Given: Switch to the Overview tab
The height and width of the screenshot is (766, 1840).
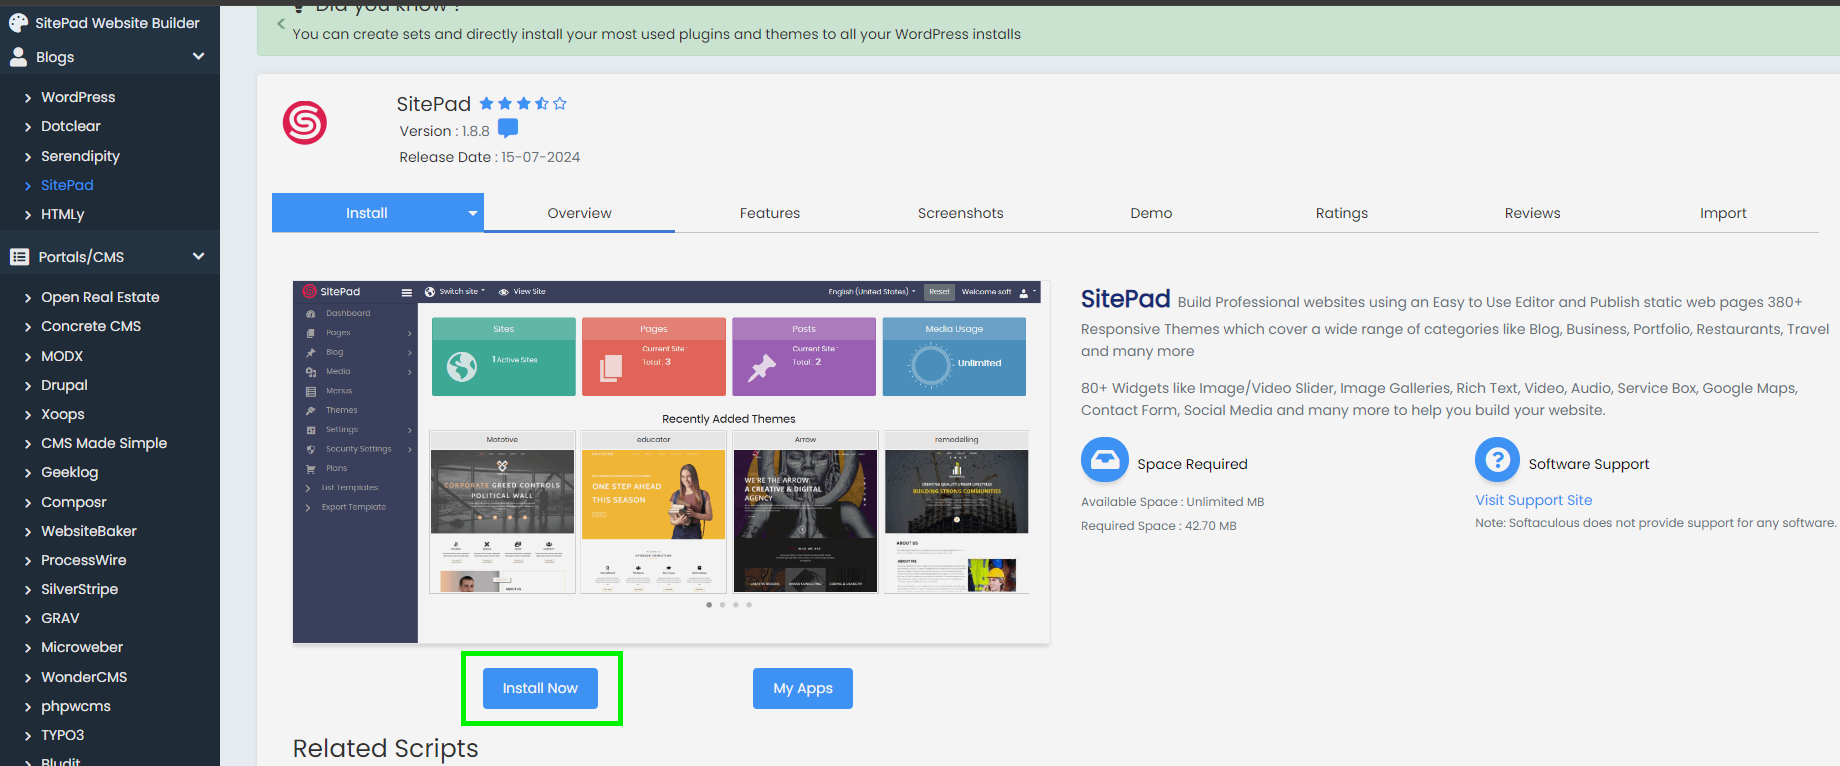Looking at the screenshot, I should tap(579, 213).
